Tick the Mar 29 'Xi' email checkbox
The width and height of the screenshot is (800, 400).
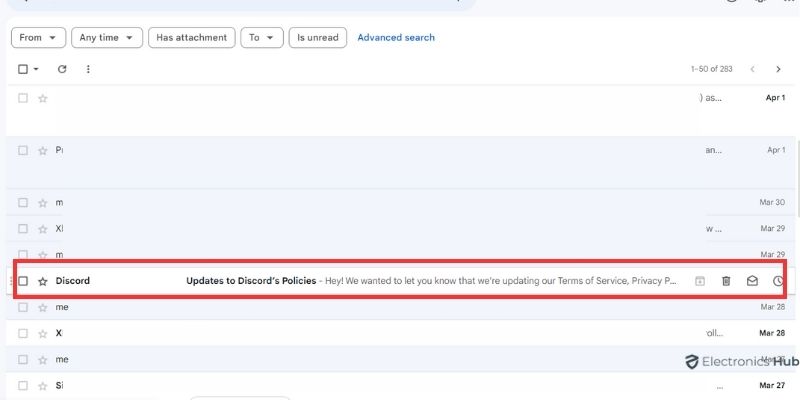click(23, 229)
